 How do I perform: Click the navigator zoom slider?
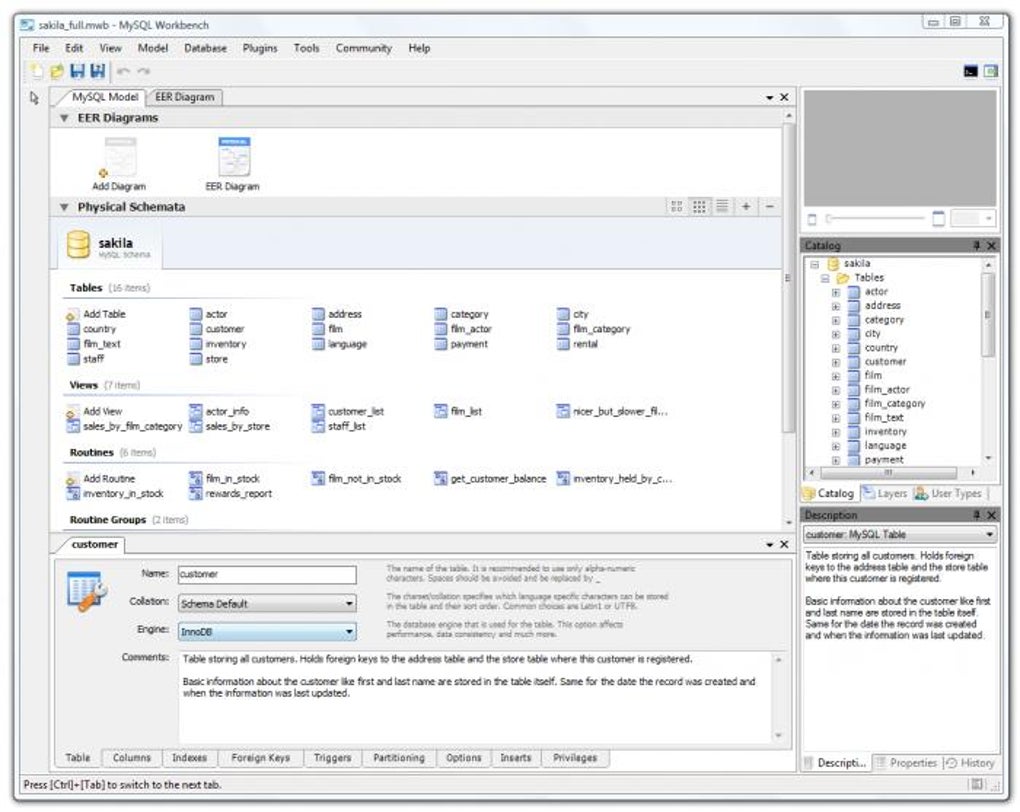pos(876,219)
